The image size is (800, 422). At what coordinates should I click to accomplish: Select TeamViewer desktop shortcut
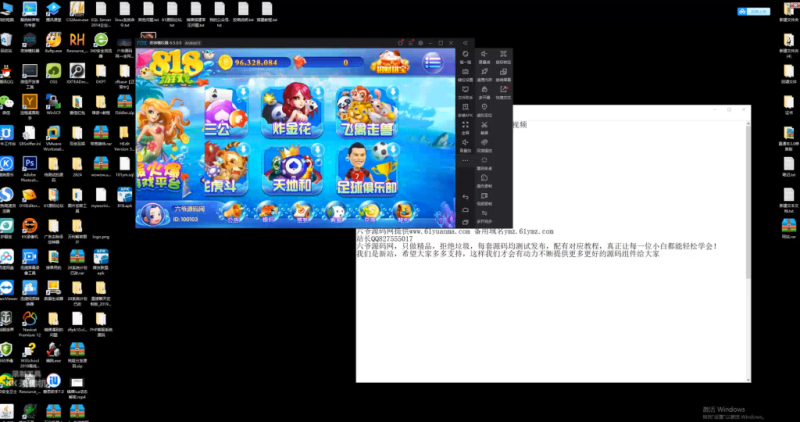(7, 290)
